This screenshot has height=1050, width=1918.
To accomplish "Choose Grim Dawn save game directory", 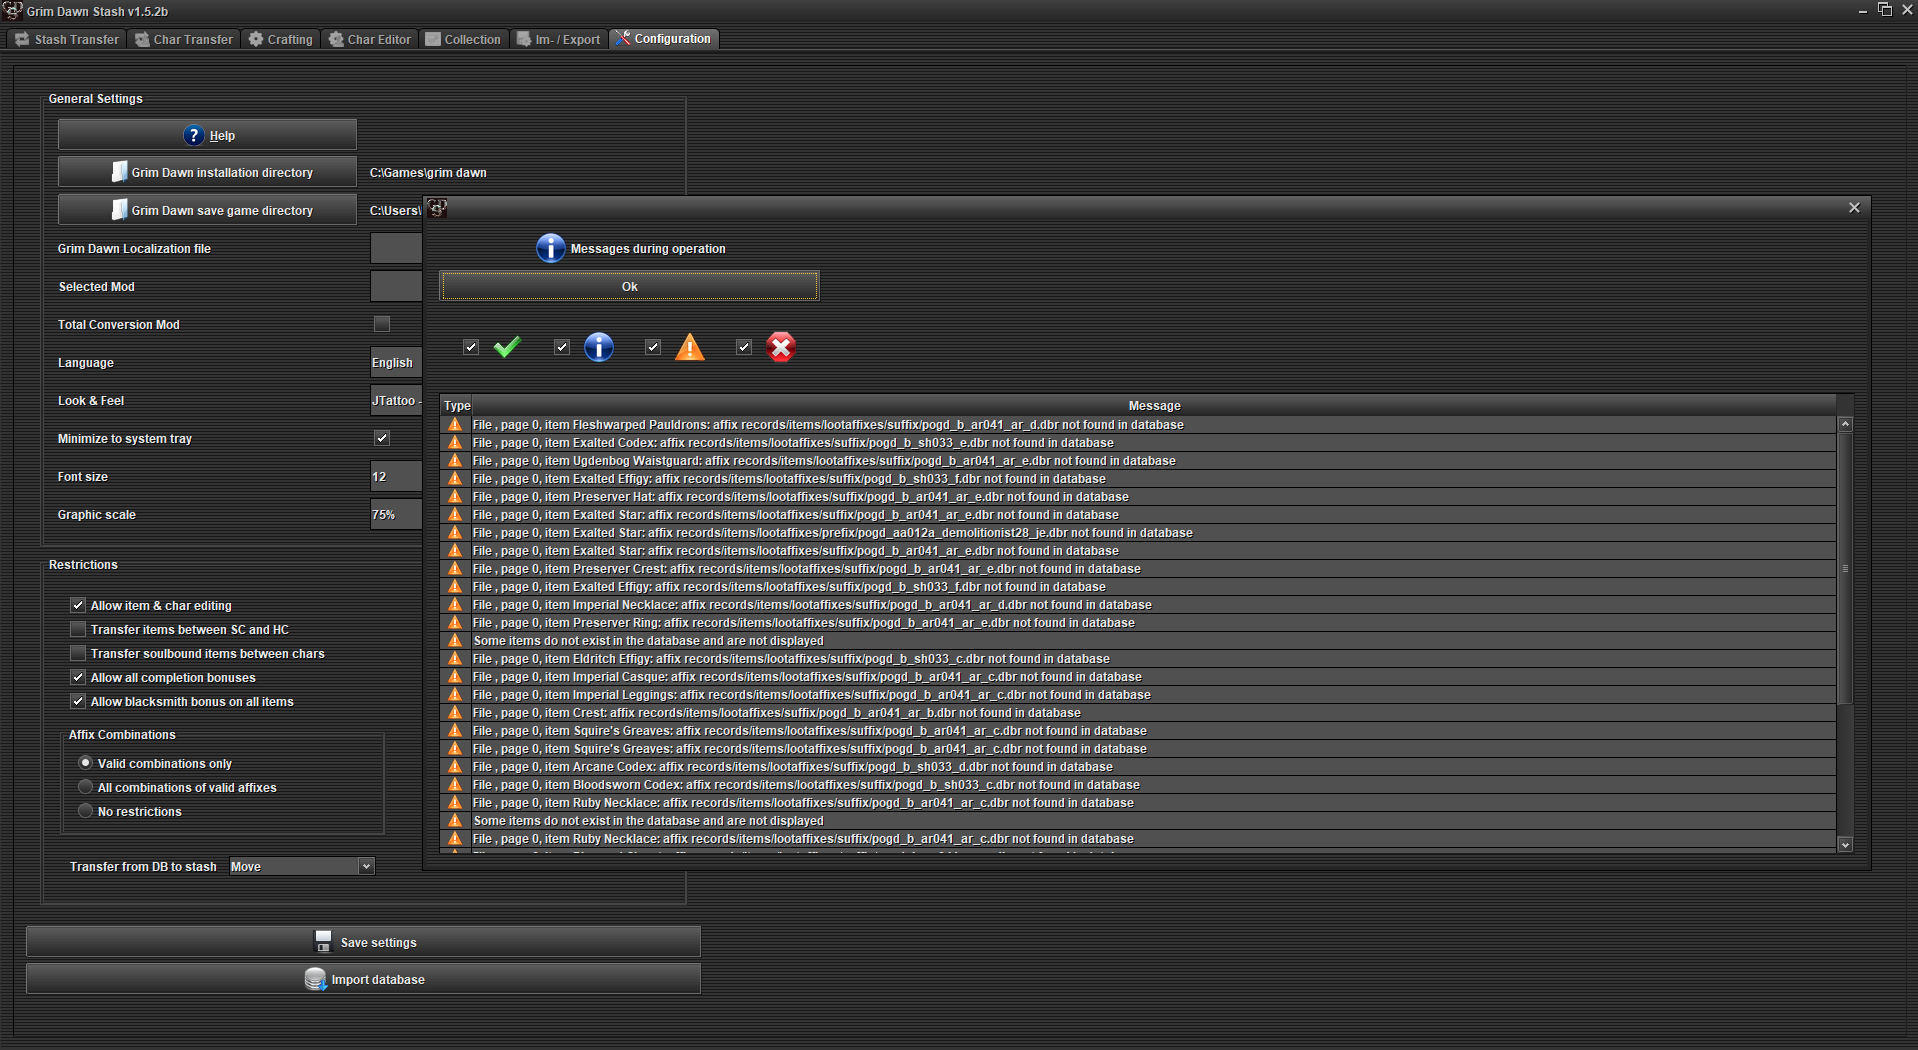I will point(207,210).
